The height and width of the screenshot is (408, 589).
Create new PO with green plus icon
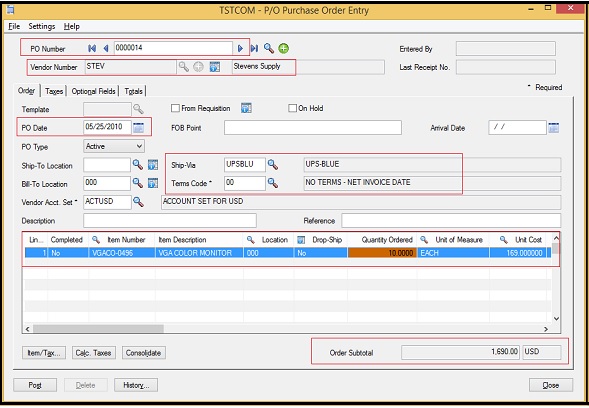284,48
